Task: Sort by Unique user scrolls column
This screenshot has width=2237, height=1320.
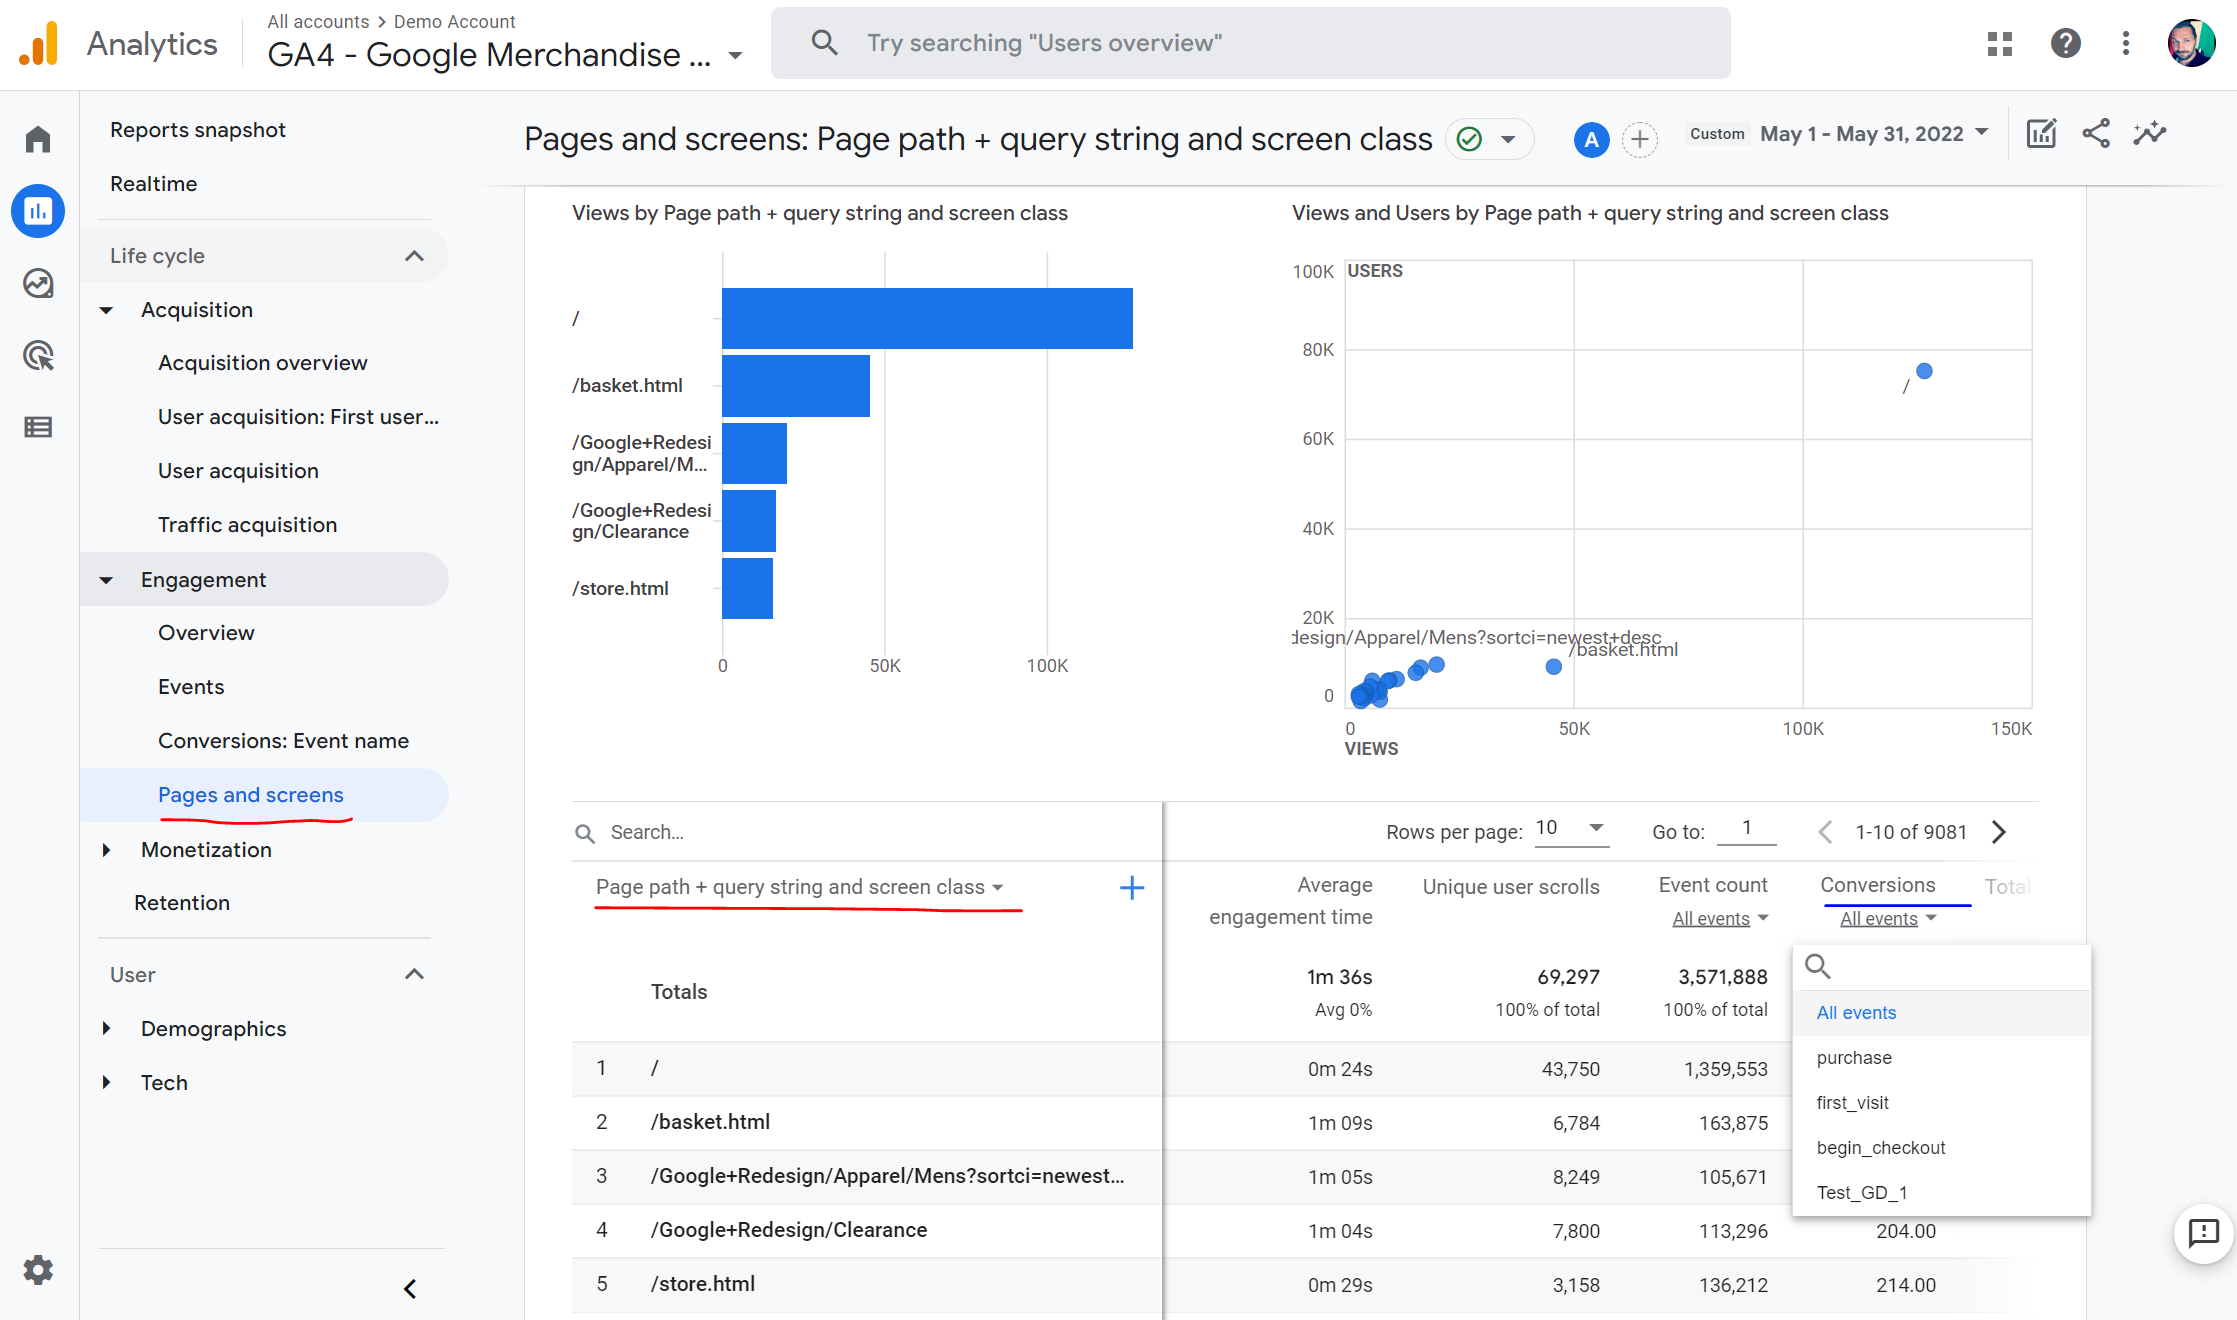Action: click(x=1511, y=887)
